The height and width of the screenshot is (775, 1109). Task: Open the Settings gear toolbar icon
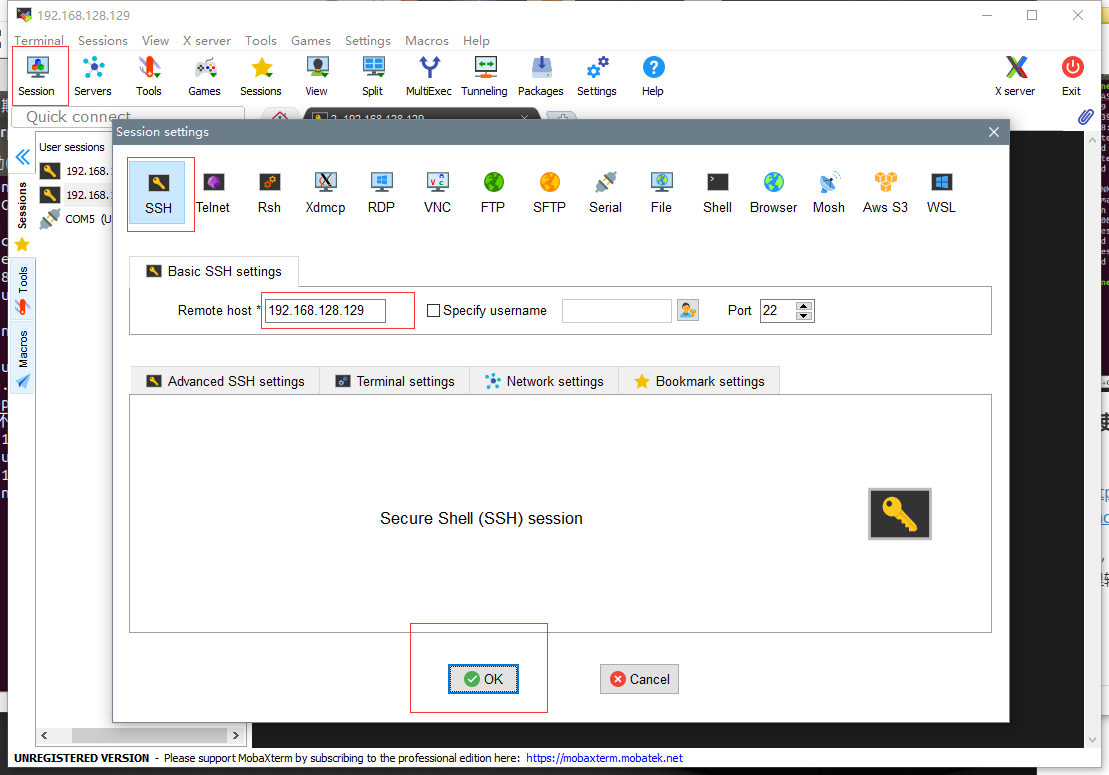pos(597,76)
